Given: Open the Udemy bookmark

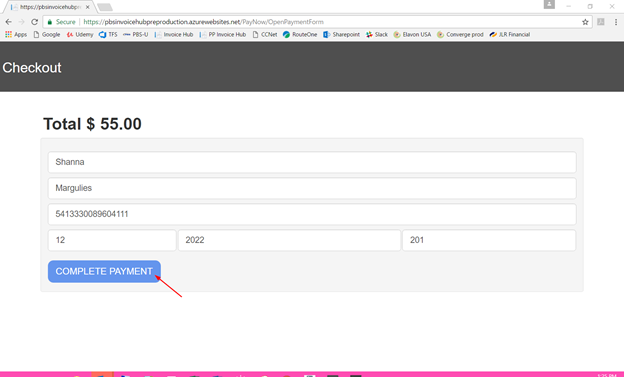Looking at the screenshot, I should (80, 35).
